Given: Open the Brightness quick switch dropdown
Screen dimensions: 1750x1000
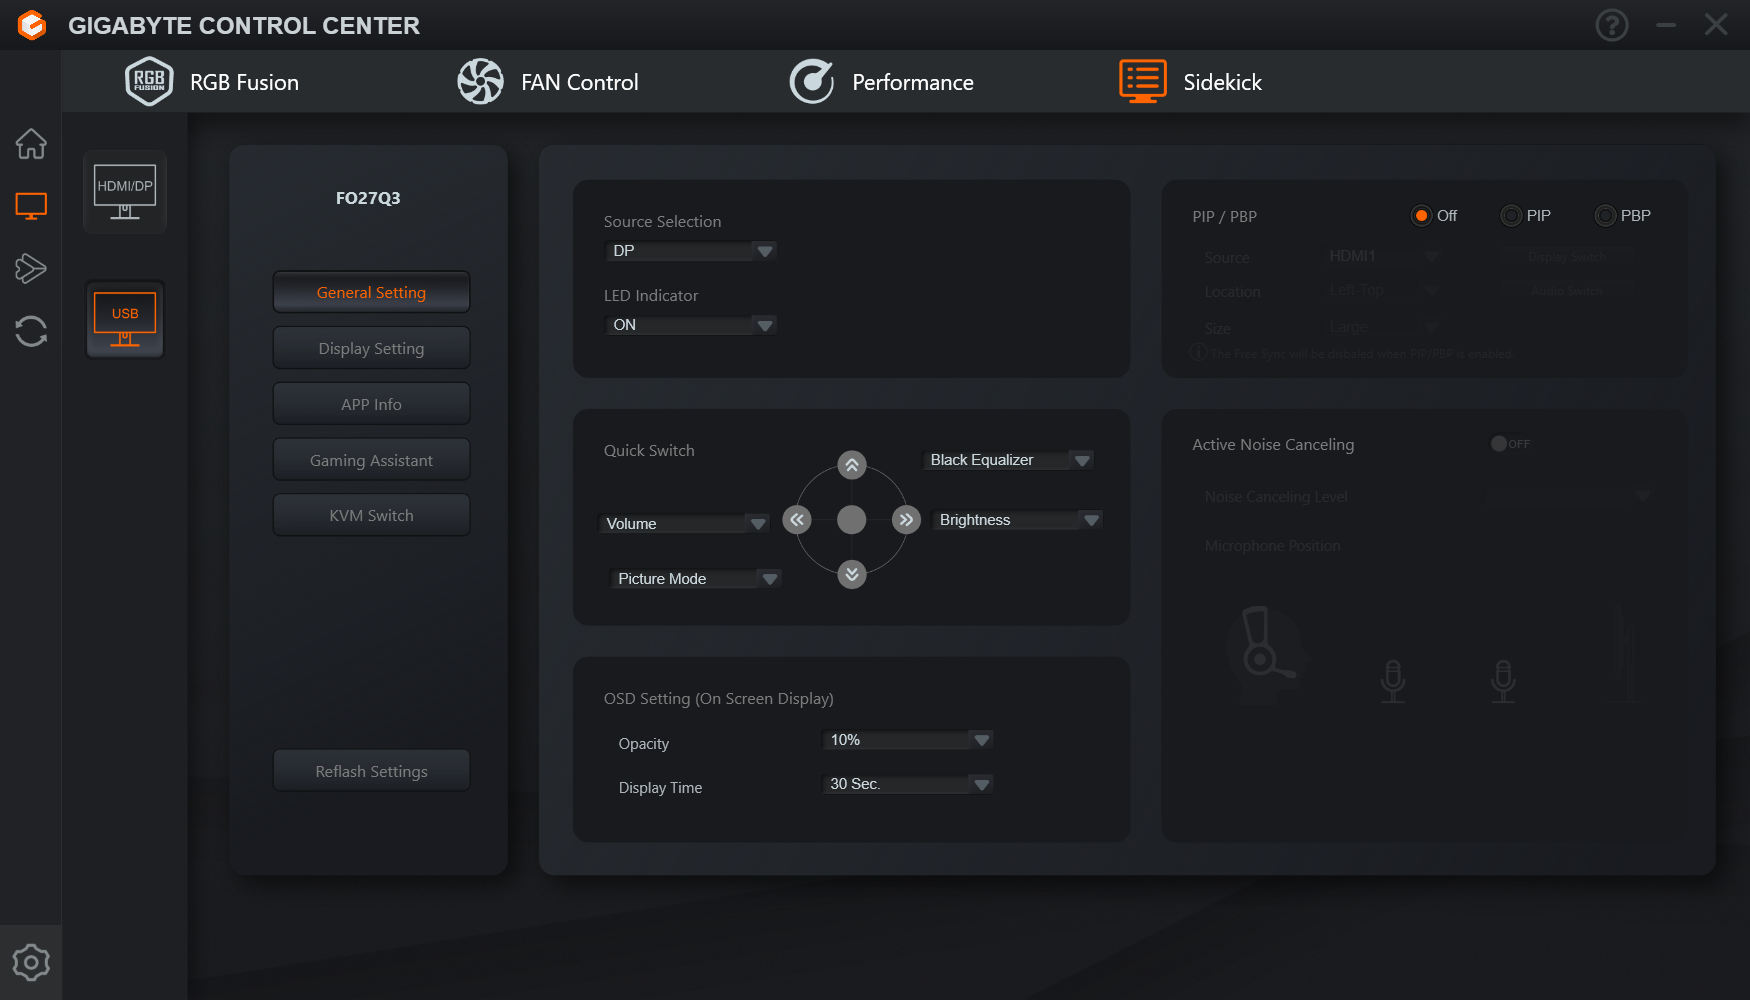Looking at the screenshot, I should coord(1017,520).
